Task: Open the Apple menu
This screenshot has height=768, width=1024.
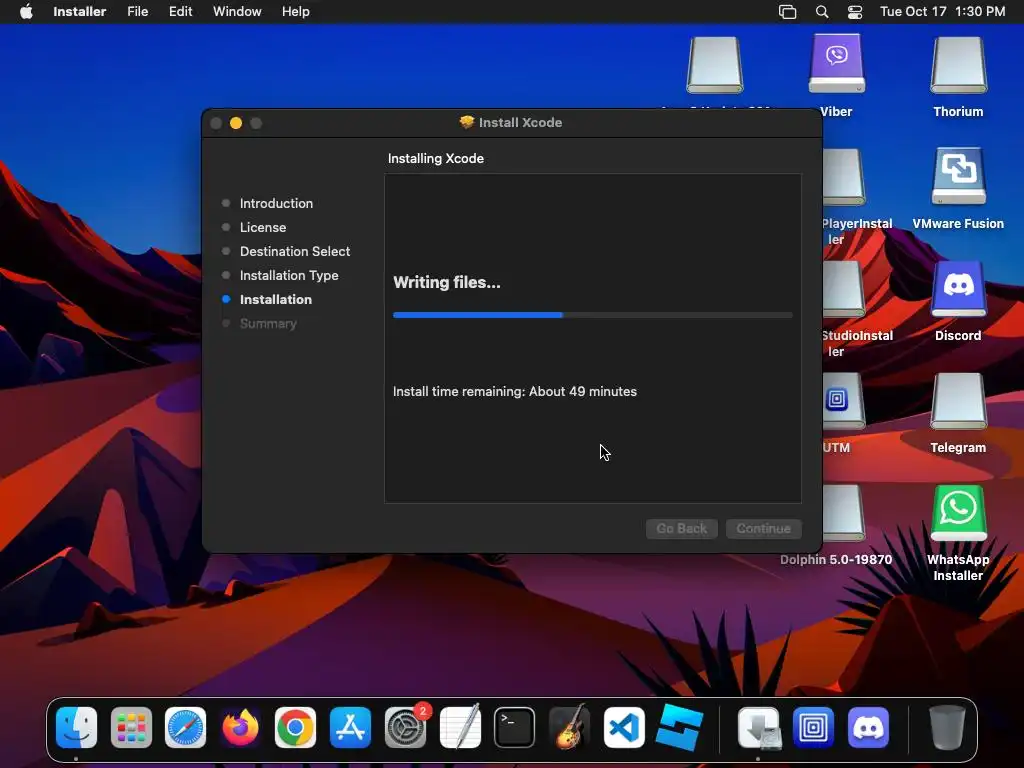Action: click(26, 12)
